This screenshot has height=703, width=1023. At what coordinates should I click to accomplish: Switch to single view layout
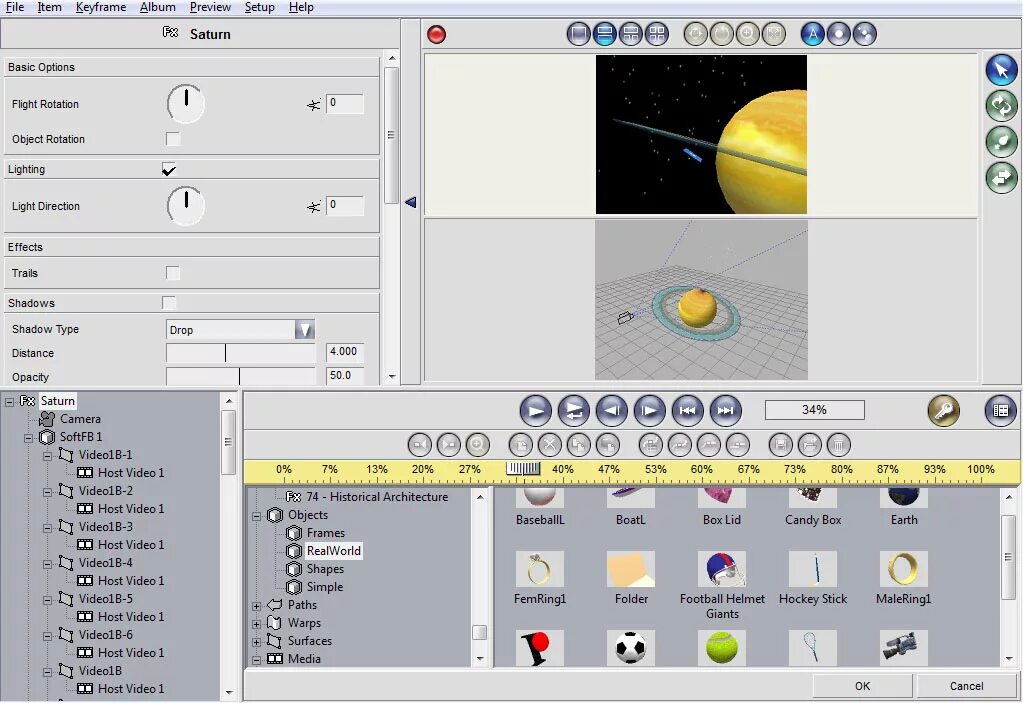click(x=578, y=34)
